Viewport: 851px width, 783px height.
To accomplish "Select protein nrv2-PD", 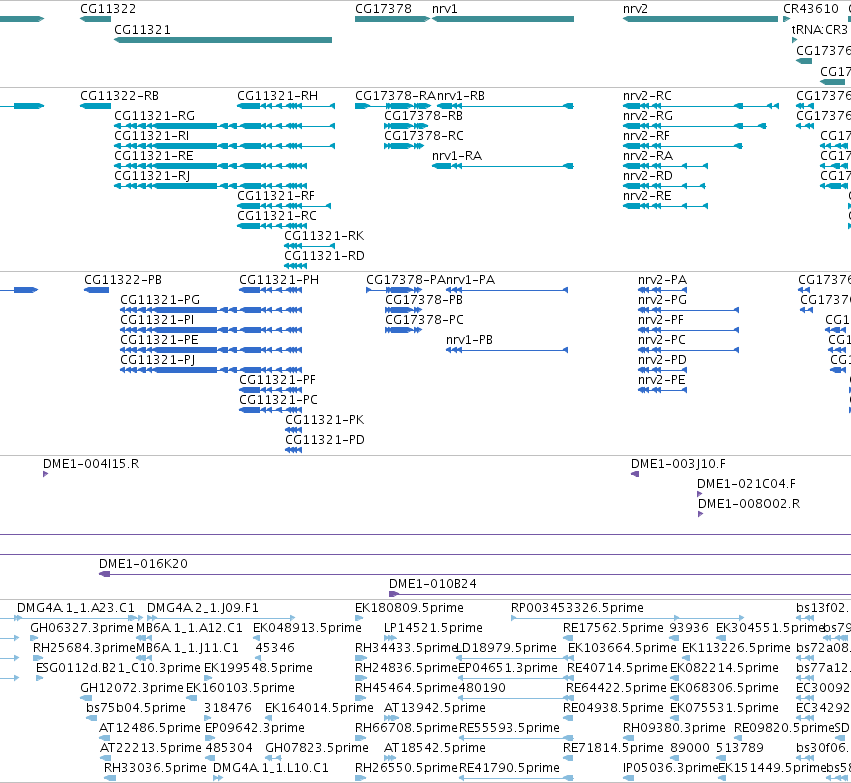I will coord(663,370).
